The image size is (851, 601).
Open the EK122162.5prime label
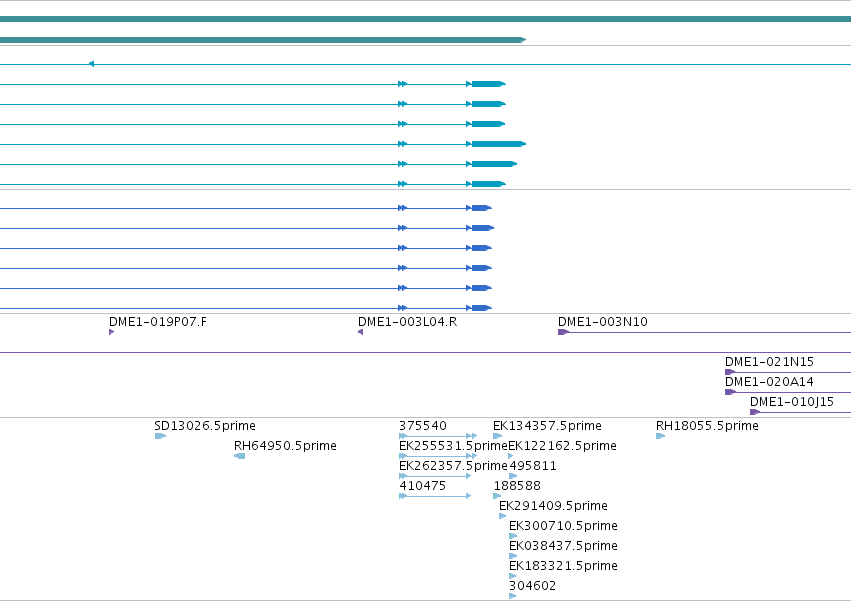[562, 446]
